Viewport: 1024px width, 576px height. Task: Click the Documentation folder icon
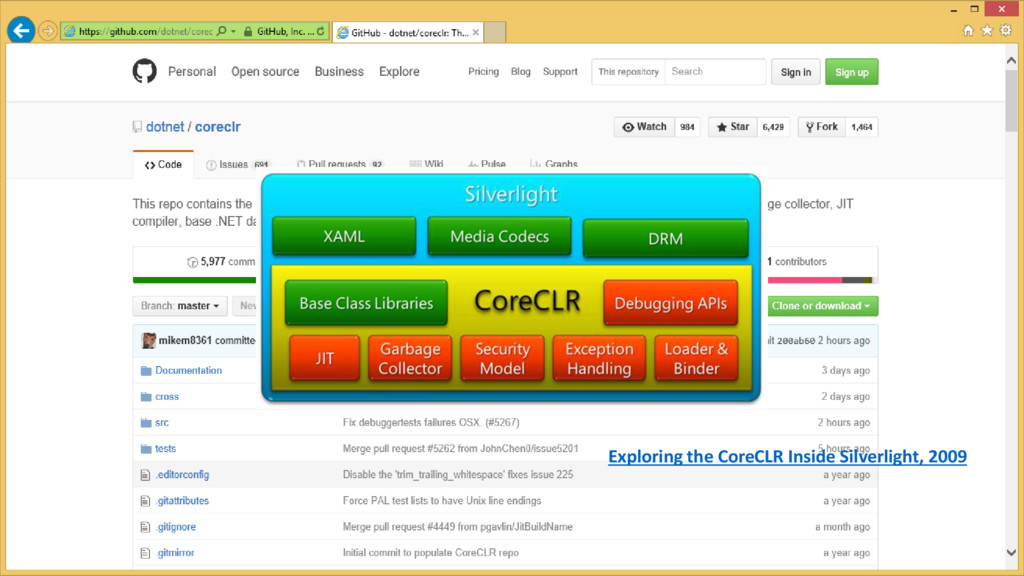tap(146, 371)
